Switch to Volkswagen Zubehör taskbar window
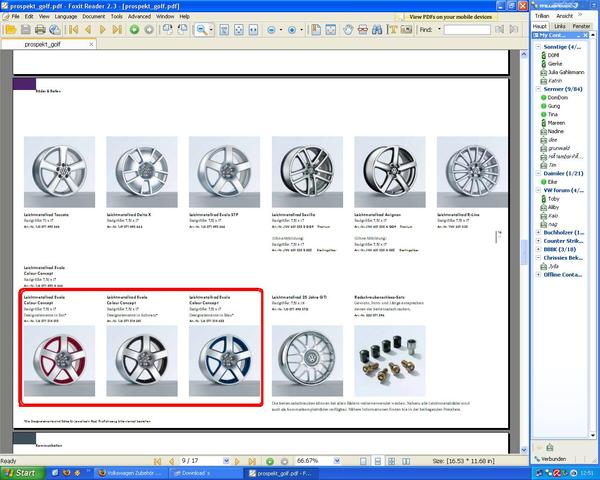Screen dimensions: 600x480 [x=130, y=473]
